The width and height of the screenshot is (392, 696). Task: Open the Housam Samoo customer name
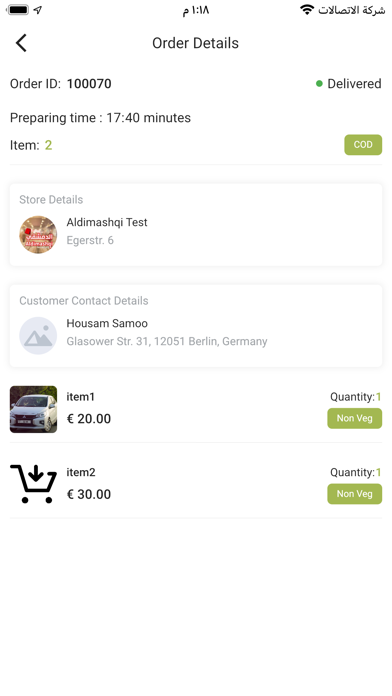[x=107, y=323]
